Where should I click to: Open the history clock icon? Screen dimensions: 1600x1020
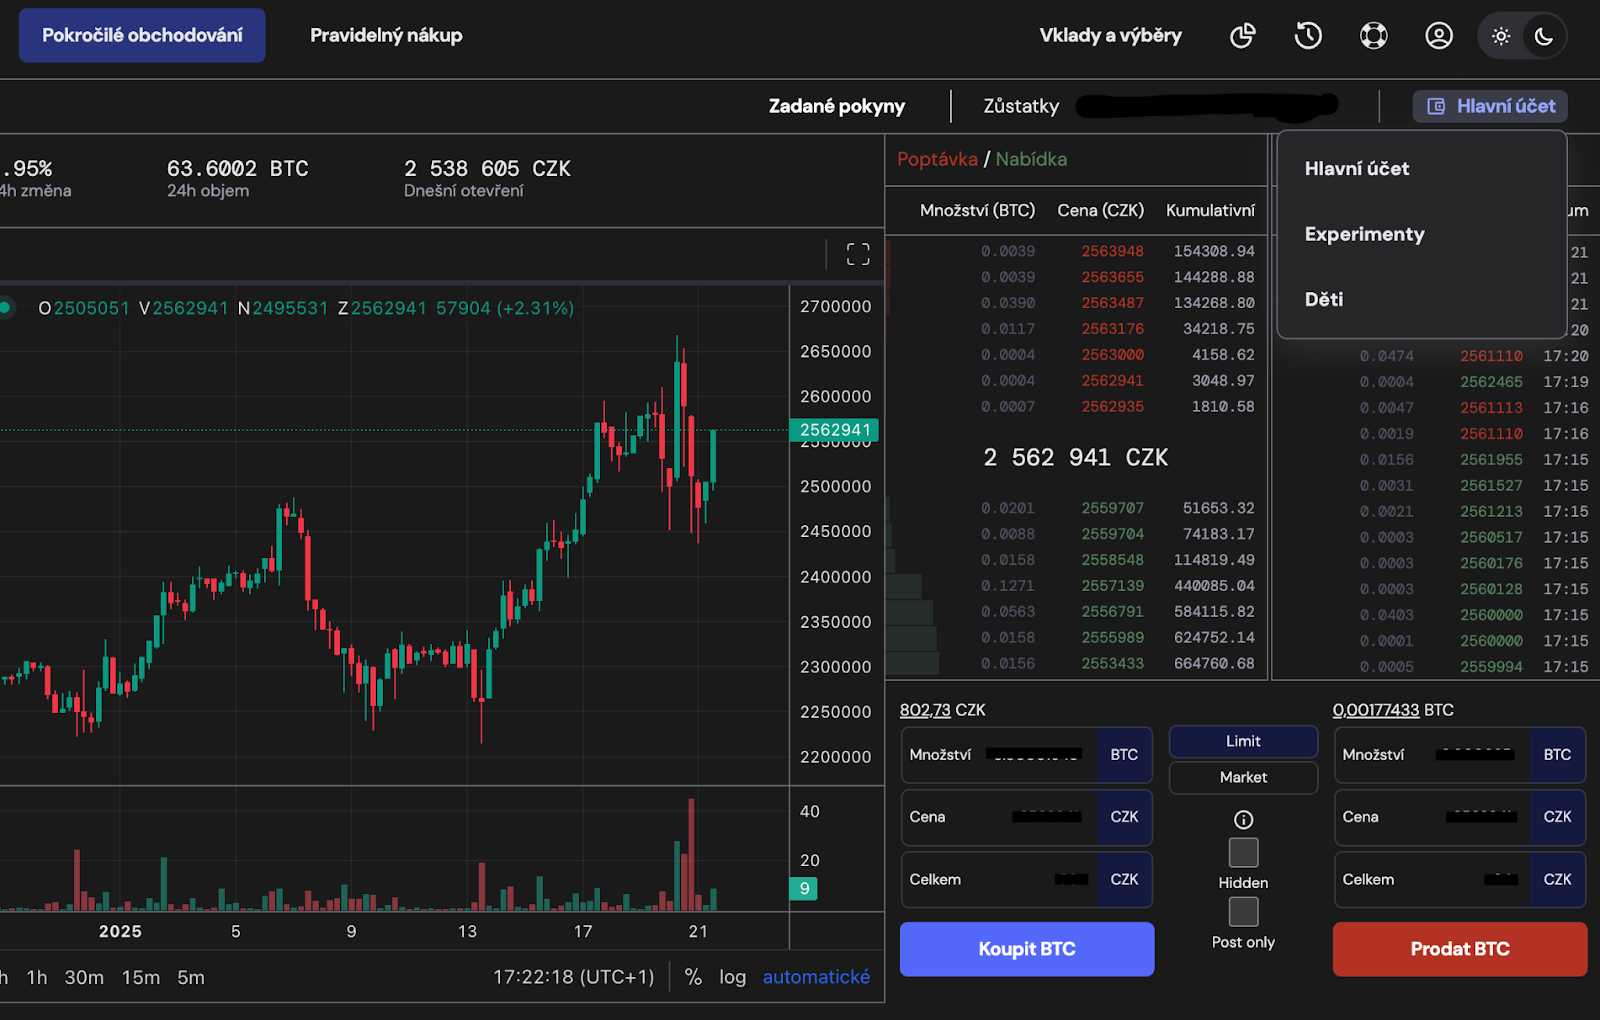click(1308, 36)
